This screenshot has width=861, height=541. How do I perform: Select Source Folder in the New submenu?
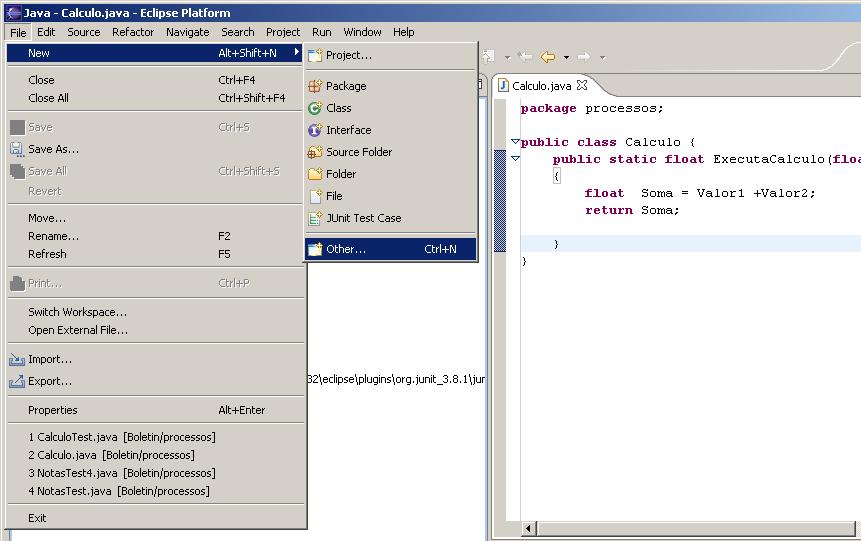391,152
